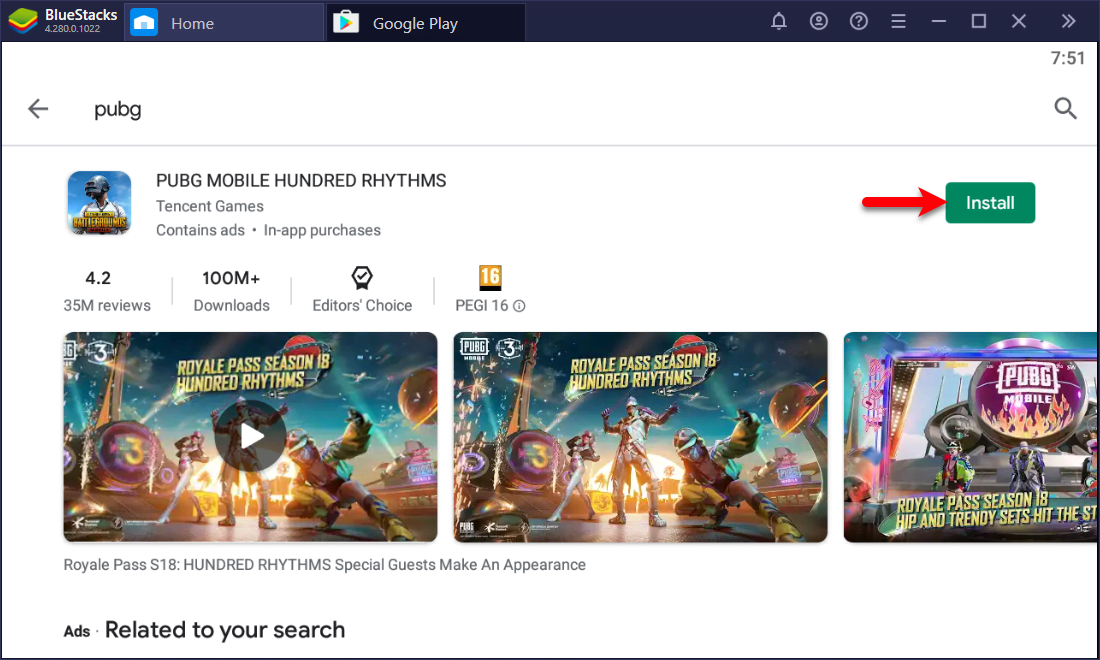This screenshot has width=1100, height=660.
Task: Switch to the Google Play tab
Action: coord(426,22)
